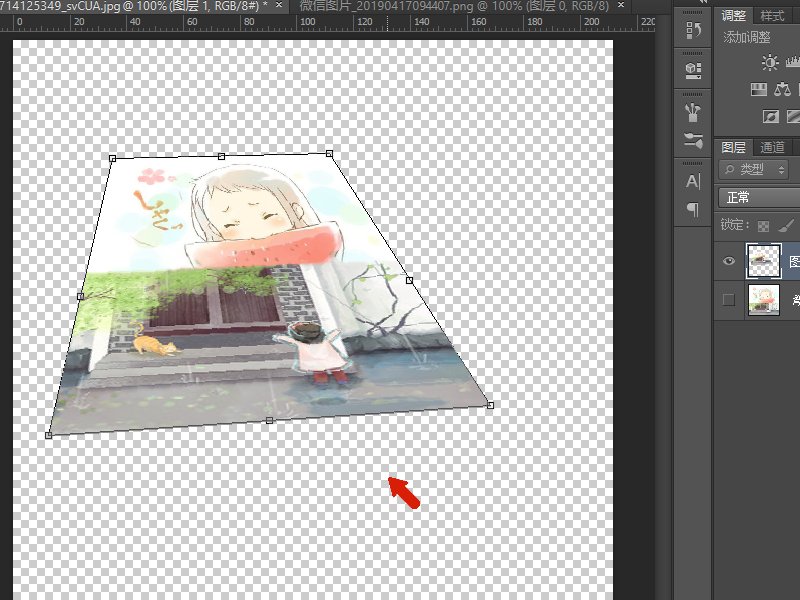Open the Character panel icon

tap(692, 181)
